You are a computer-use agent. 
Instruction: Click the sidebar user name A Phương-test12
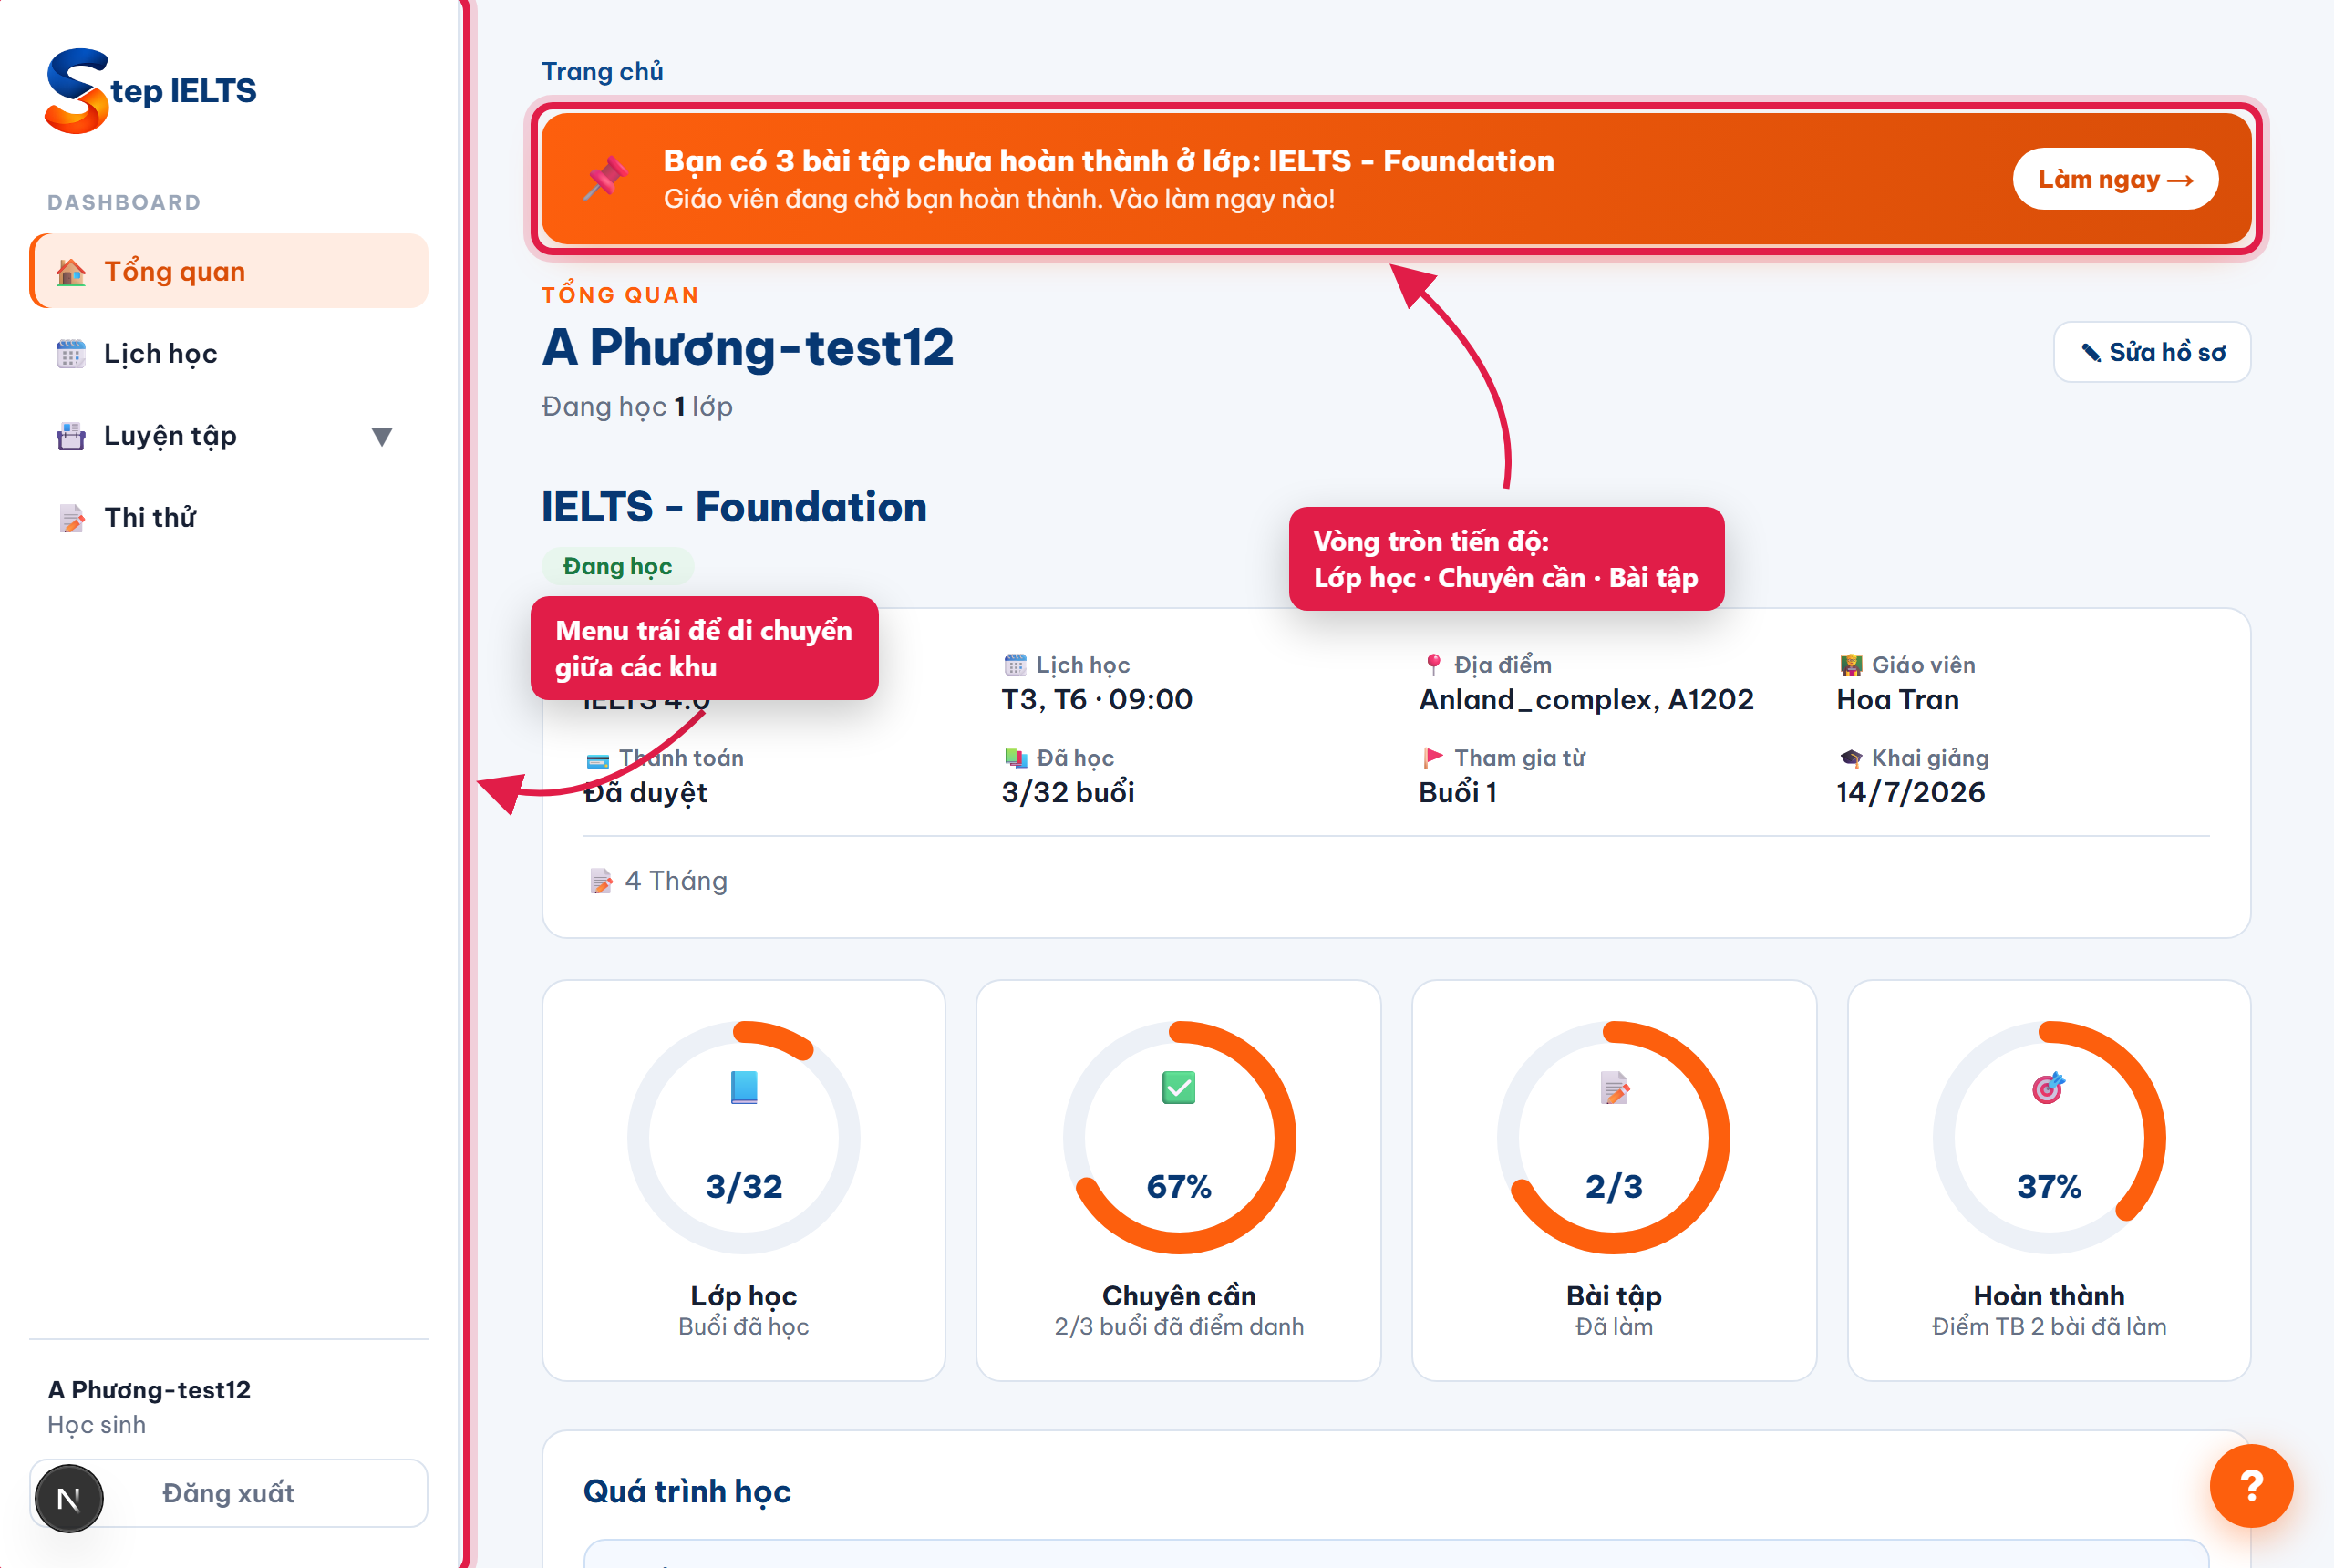click(149, 1390)
